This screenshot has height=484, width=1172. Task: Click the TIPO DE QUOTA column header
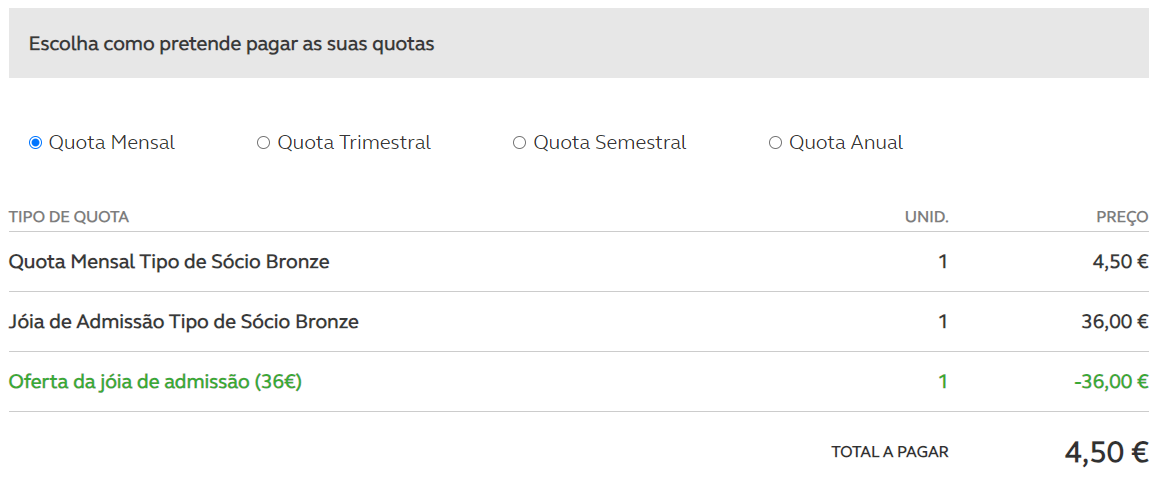pos(69,217)
